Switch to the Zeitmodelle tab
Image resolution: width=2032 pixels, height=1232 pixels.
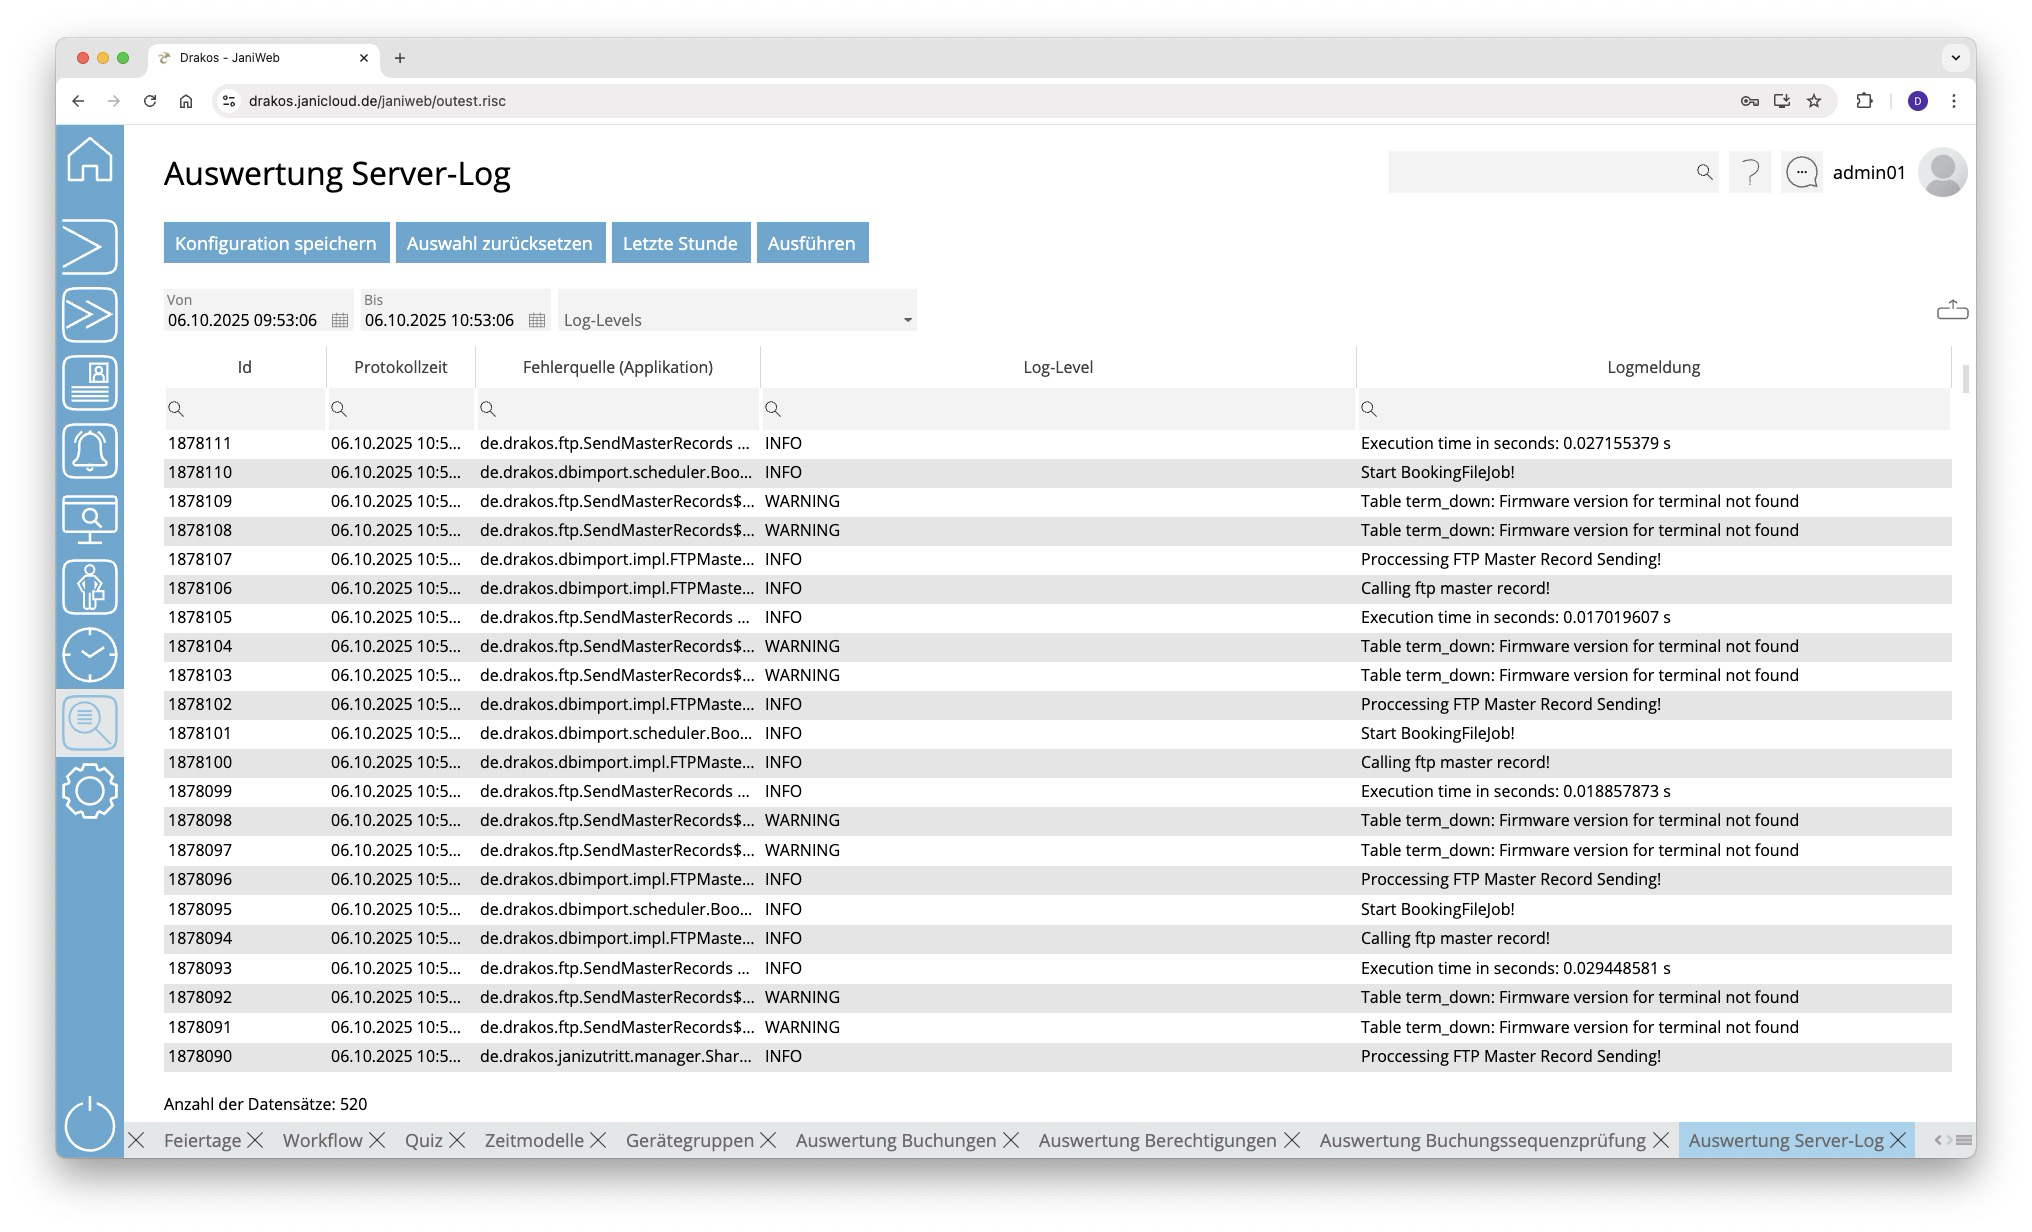[x=533, y=1141]
